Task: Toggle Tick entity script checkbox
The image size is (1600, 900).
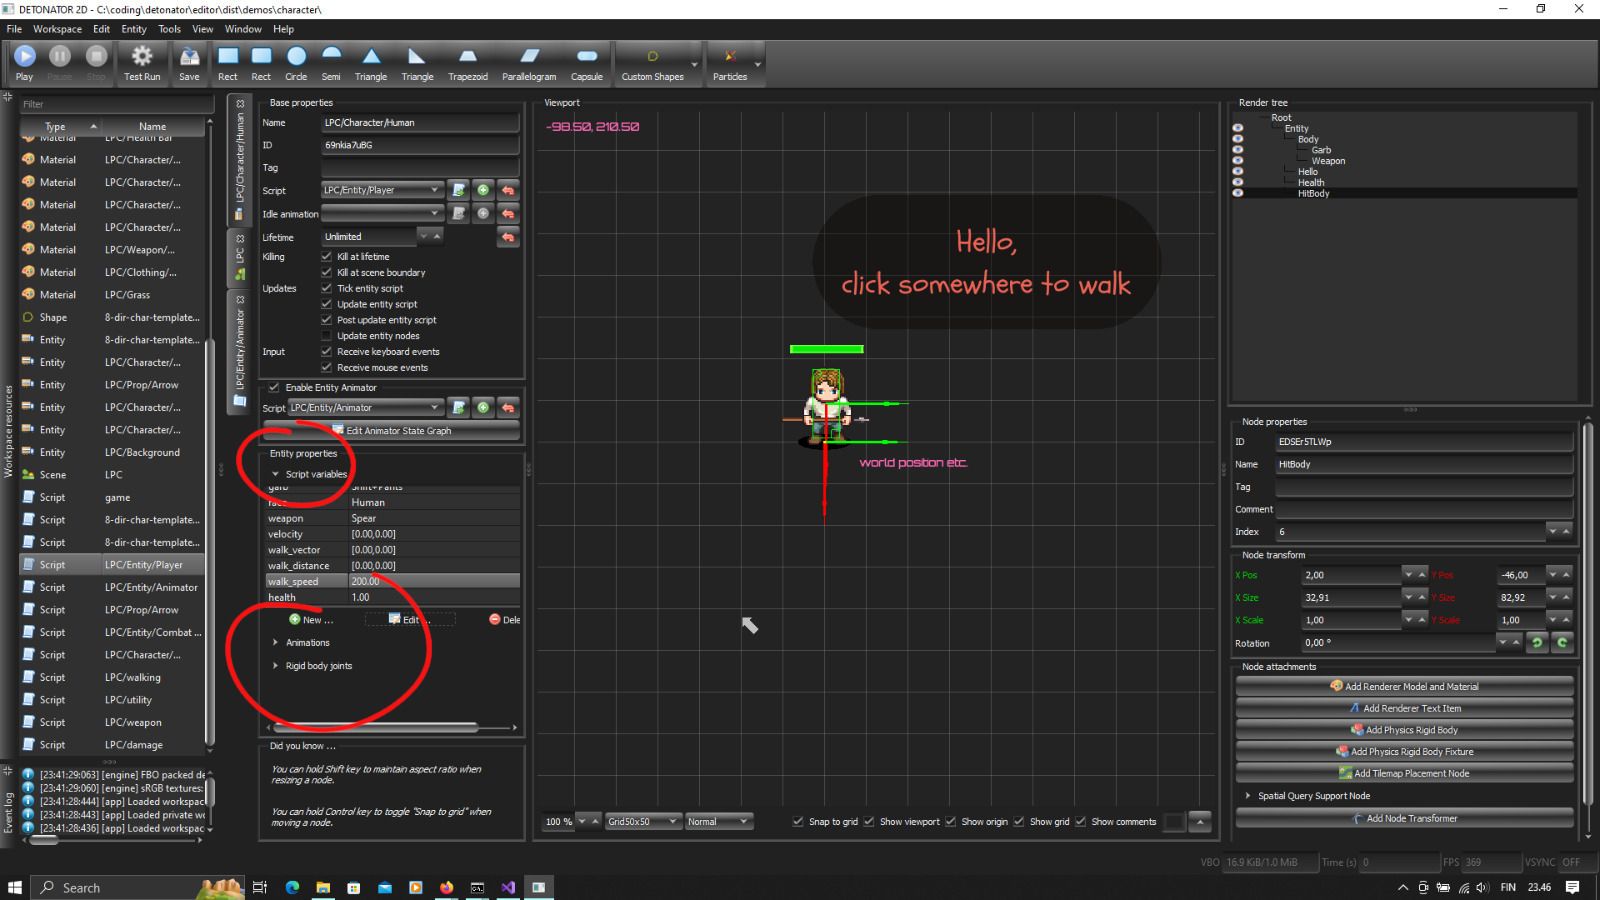Action: (x=326, y=288)
